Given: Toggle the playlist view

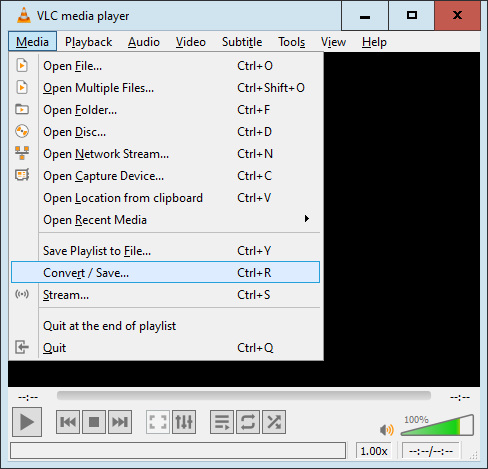Looking at the screenshot, I should click(222, 422).
